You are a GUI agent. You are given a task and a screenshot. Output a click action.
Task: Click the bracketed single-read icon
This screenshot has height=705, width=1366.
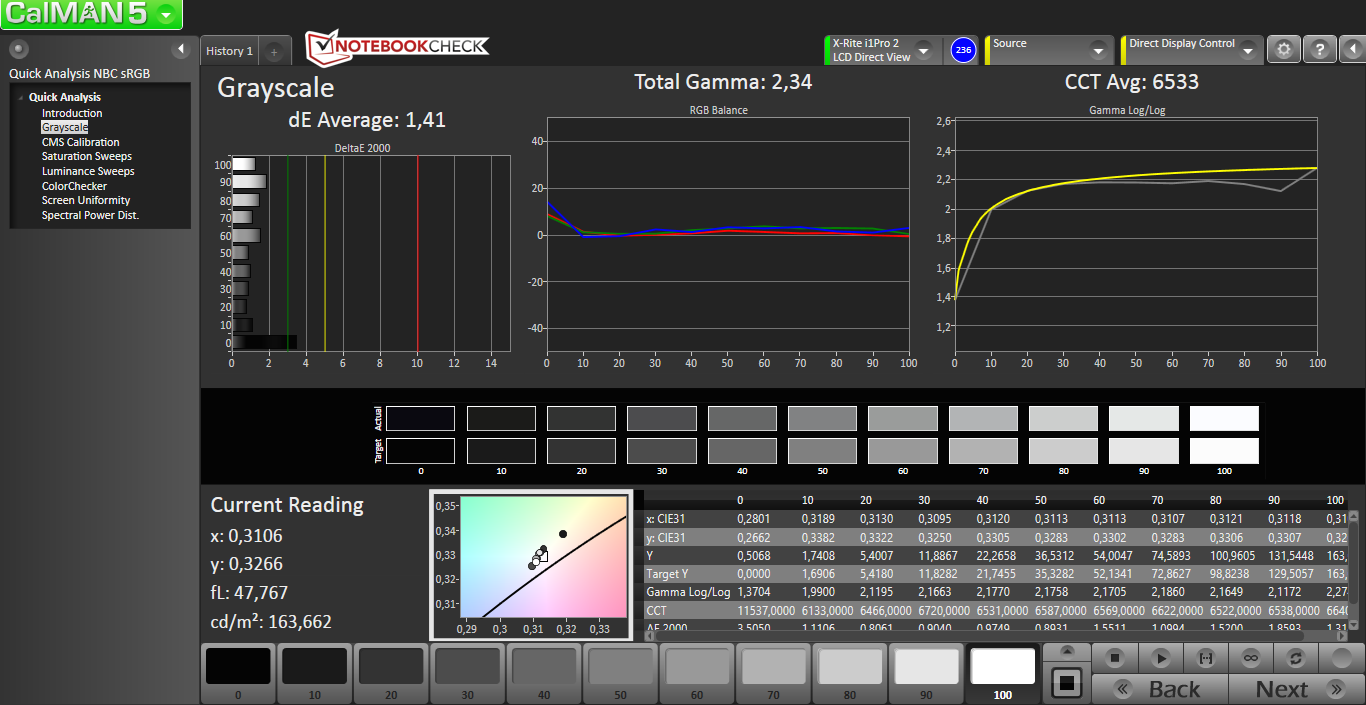click(1205, 658)
